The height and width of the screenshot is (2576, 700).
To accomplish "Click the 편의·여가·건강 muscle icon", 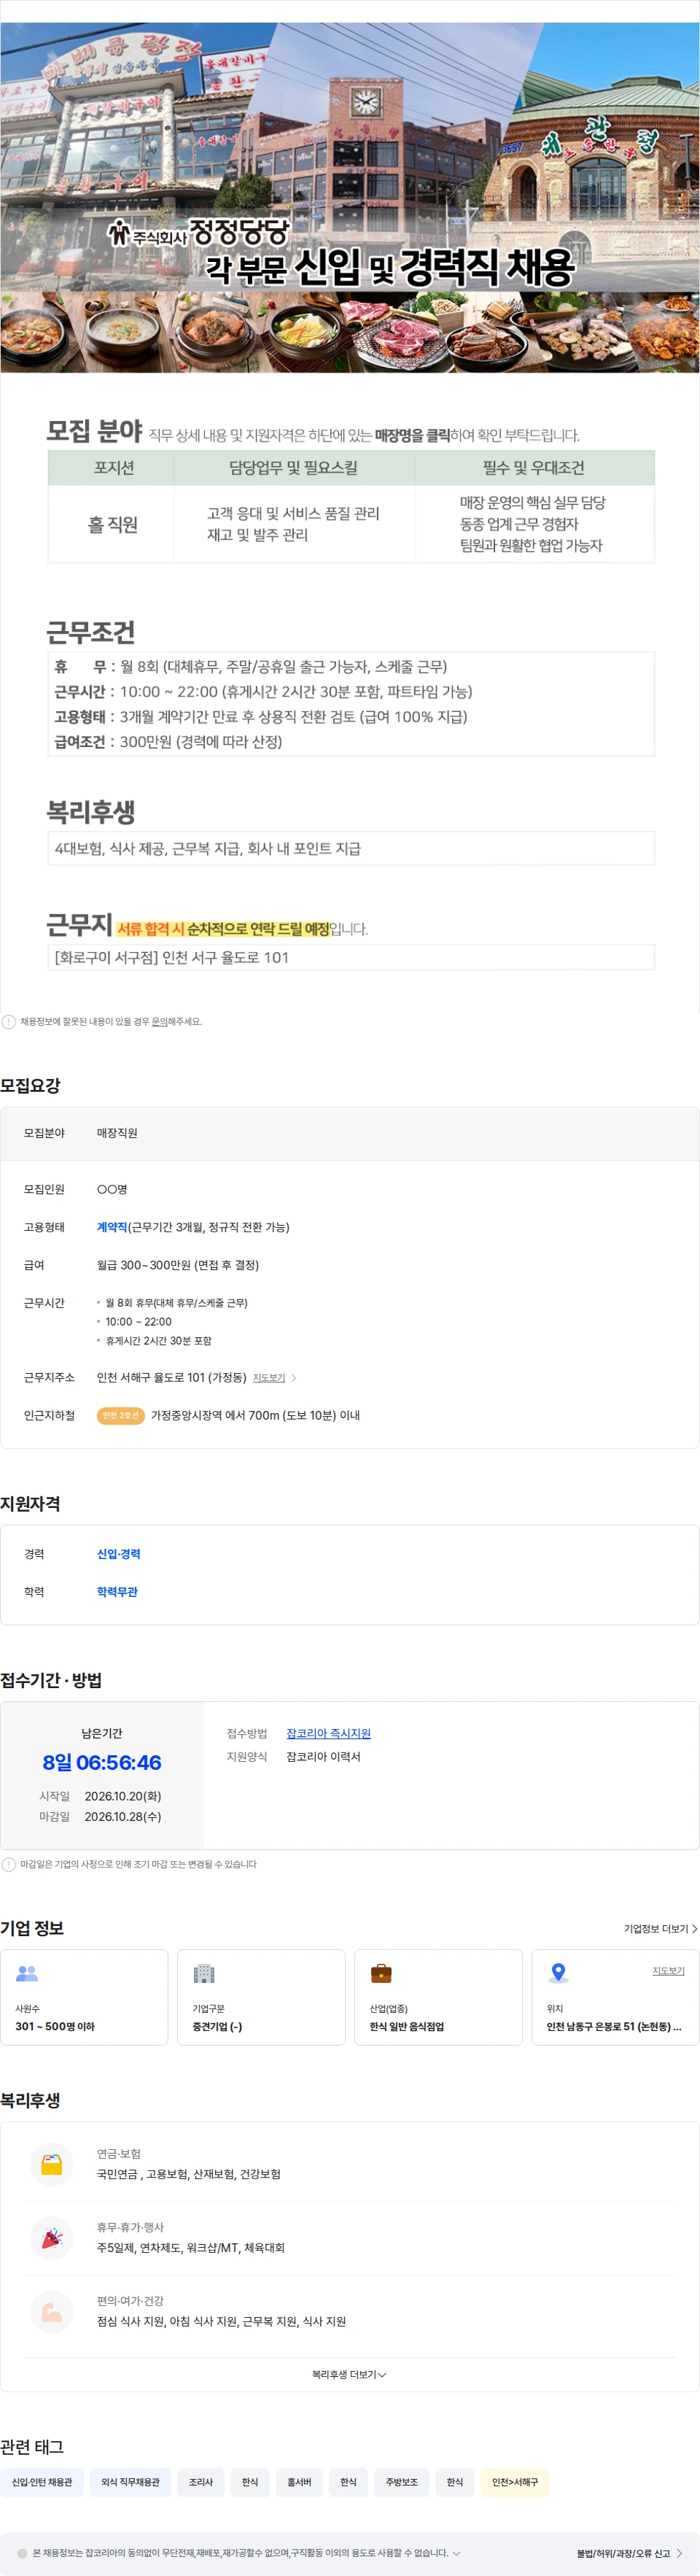I will pyautogui.click(x=52, y=2311).
